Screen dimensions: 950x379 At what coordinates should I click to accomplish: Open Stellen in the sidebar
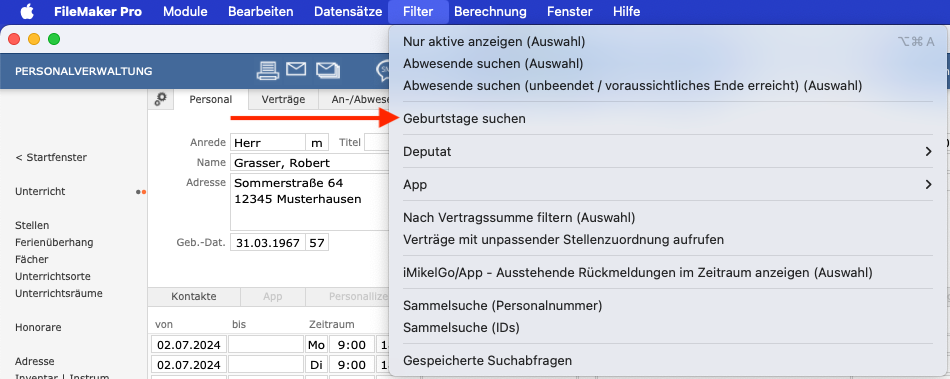(x=32, y=225)
